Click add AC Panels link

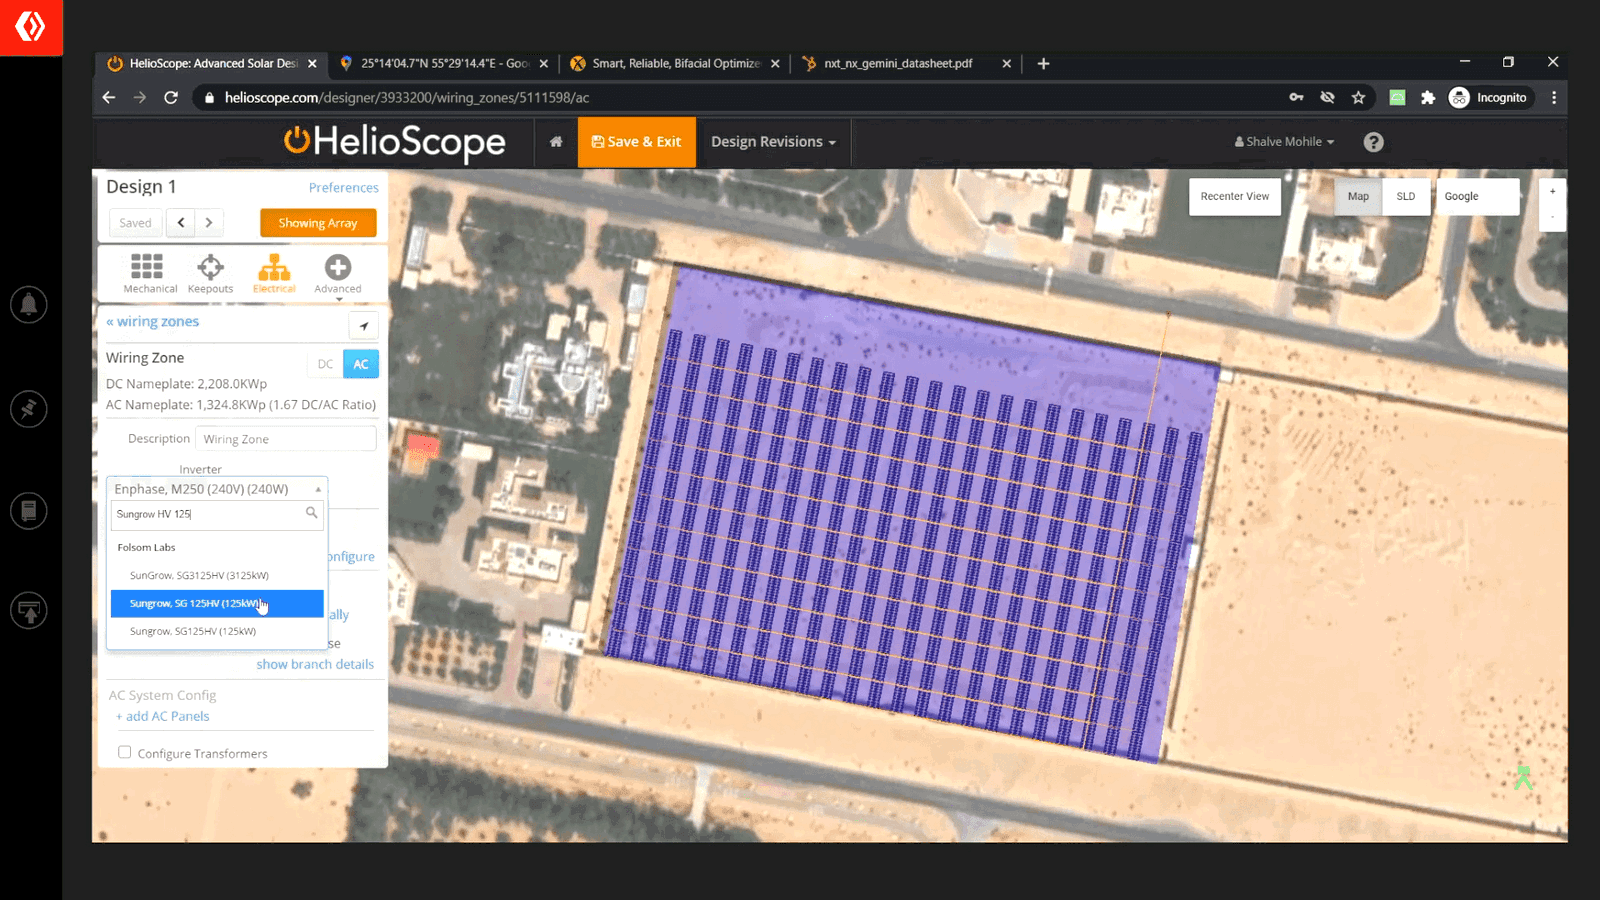point(163,716)
